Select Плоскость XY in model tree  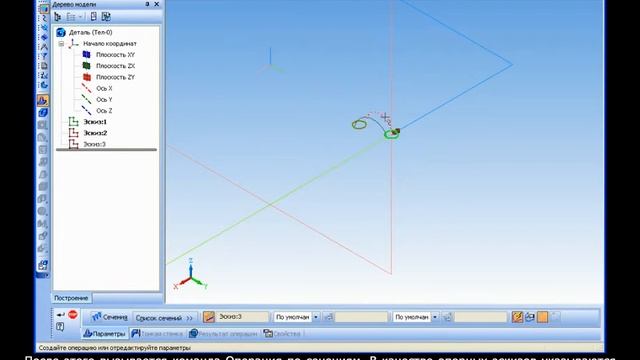115,55
